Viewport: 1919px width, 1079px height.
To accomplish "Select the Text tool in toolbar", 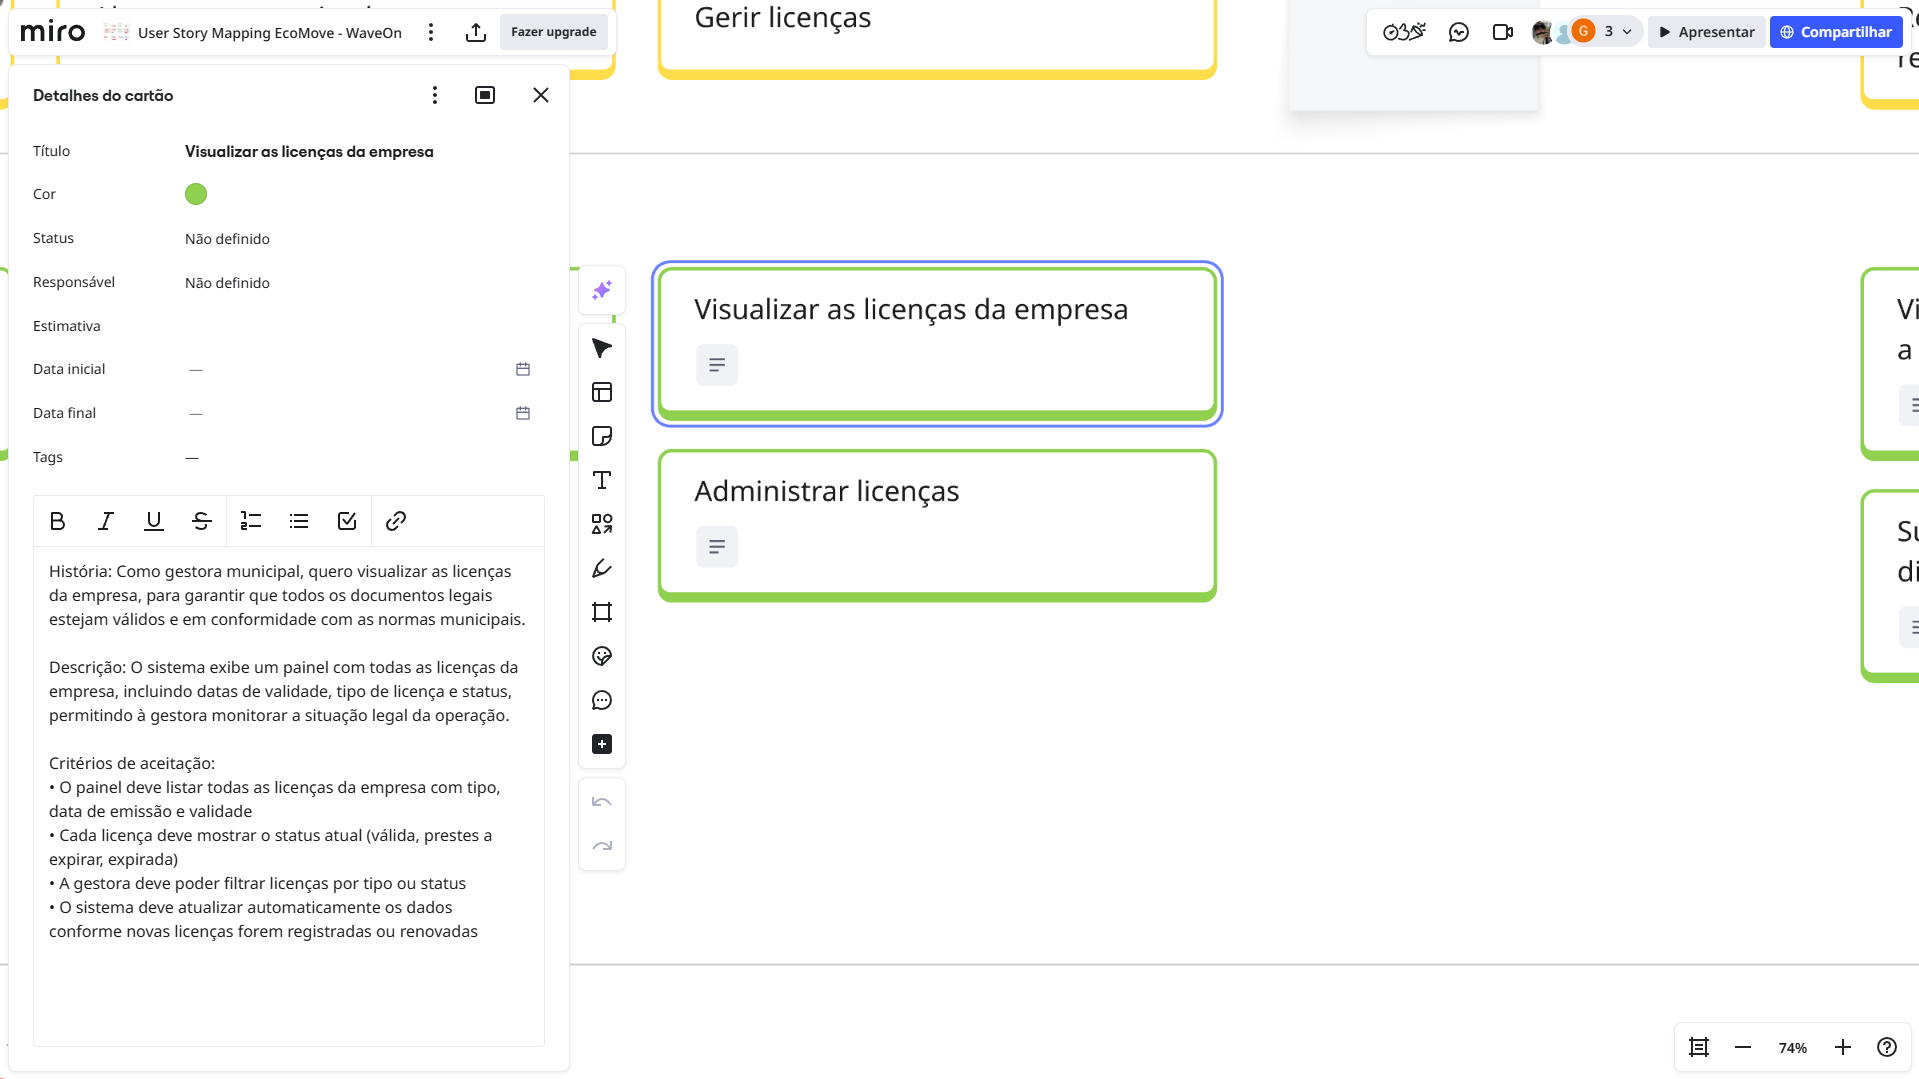I will (x=601, y=480).
